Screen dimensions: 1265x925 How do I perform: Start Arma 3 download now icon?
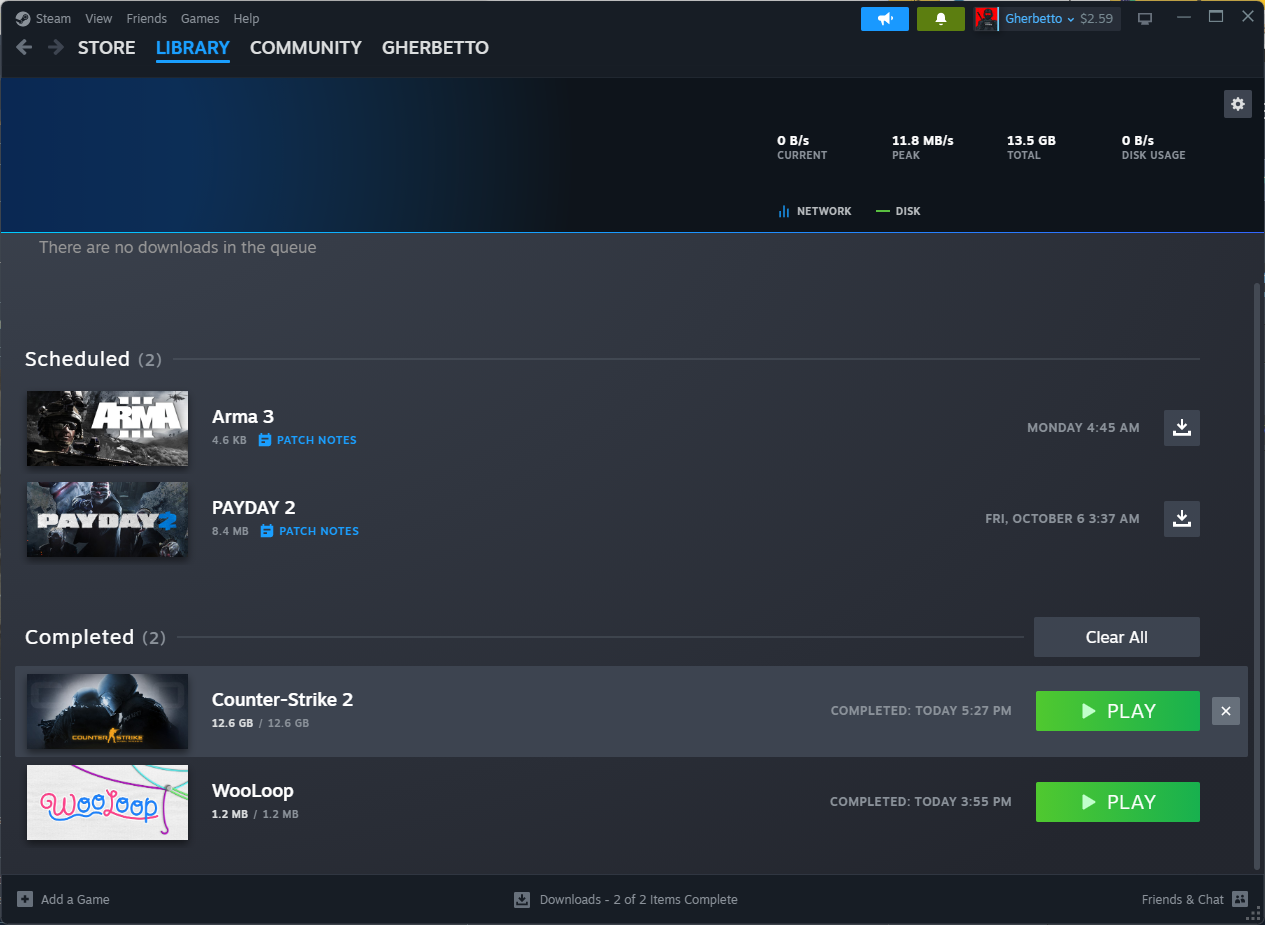1182,428
